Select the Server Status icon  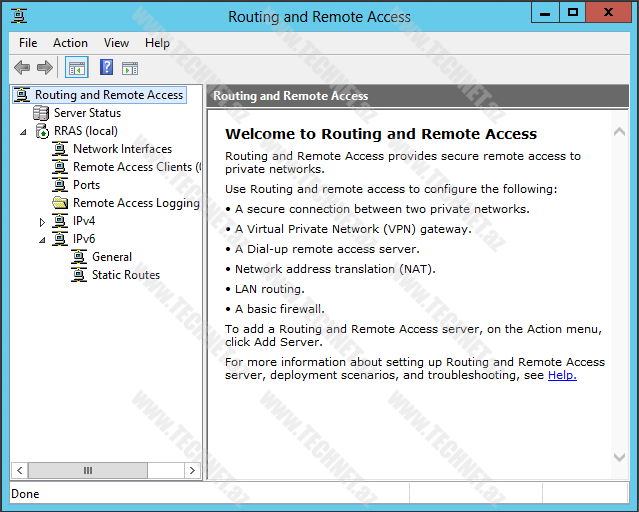click(x=42, y=113)
